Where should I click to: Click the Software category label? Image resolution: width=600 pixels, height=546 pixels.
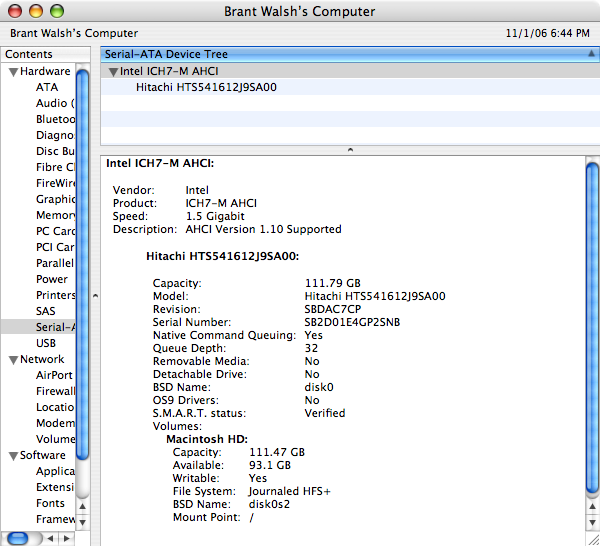[42, 455]
